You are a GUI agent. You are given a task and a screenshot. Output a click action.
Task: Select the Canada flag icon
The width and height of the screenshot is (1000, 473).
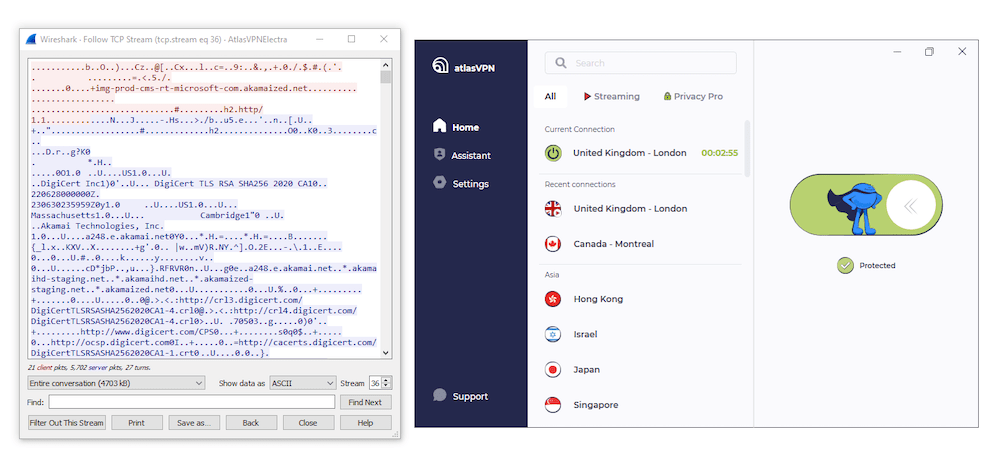pyautogui.click(x=553, y=244)
